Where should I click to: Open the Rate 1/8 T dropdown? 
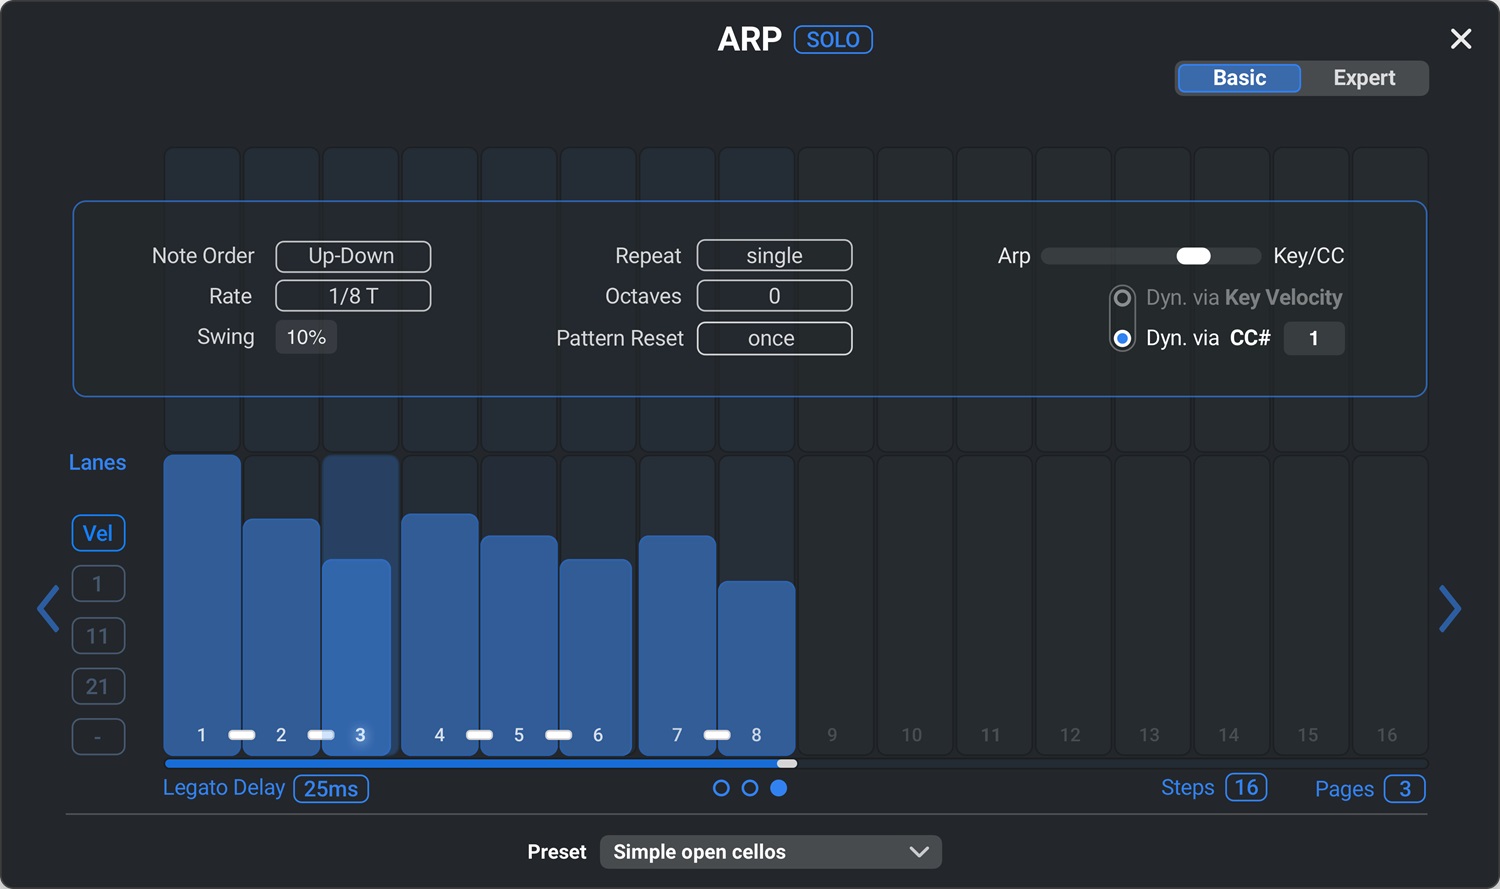click(x=353, y=296)
